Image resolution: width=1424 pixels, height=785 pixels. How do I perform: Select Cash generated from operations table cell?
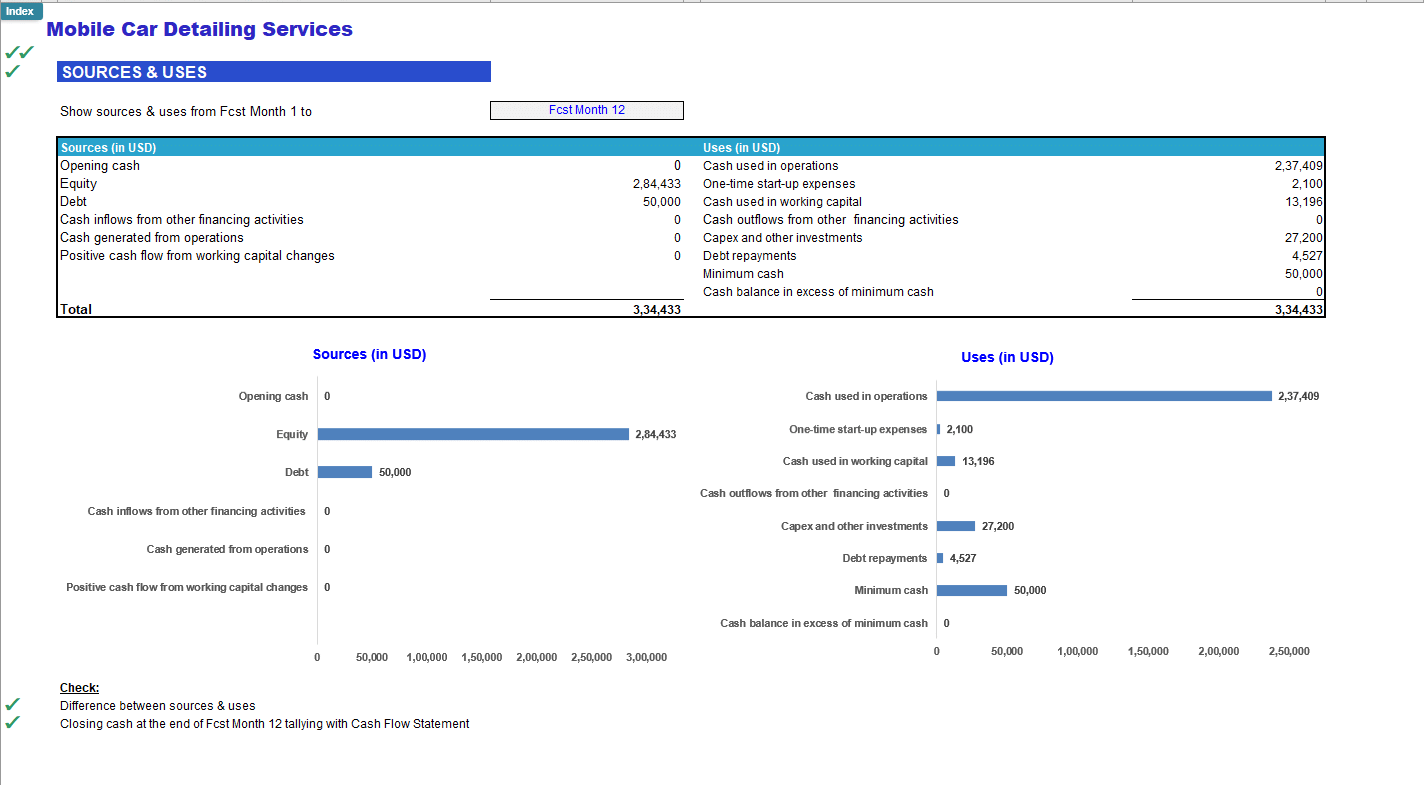152,238
